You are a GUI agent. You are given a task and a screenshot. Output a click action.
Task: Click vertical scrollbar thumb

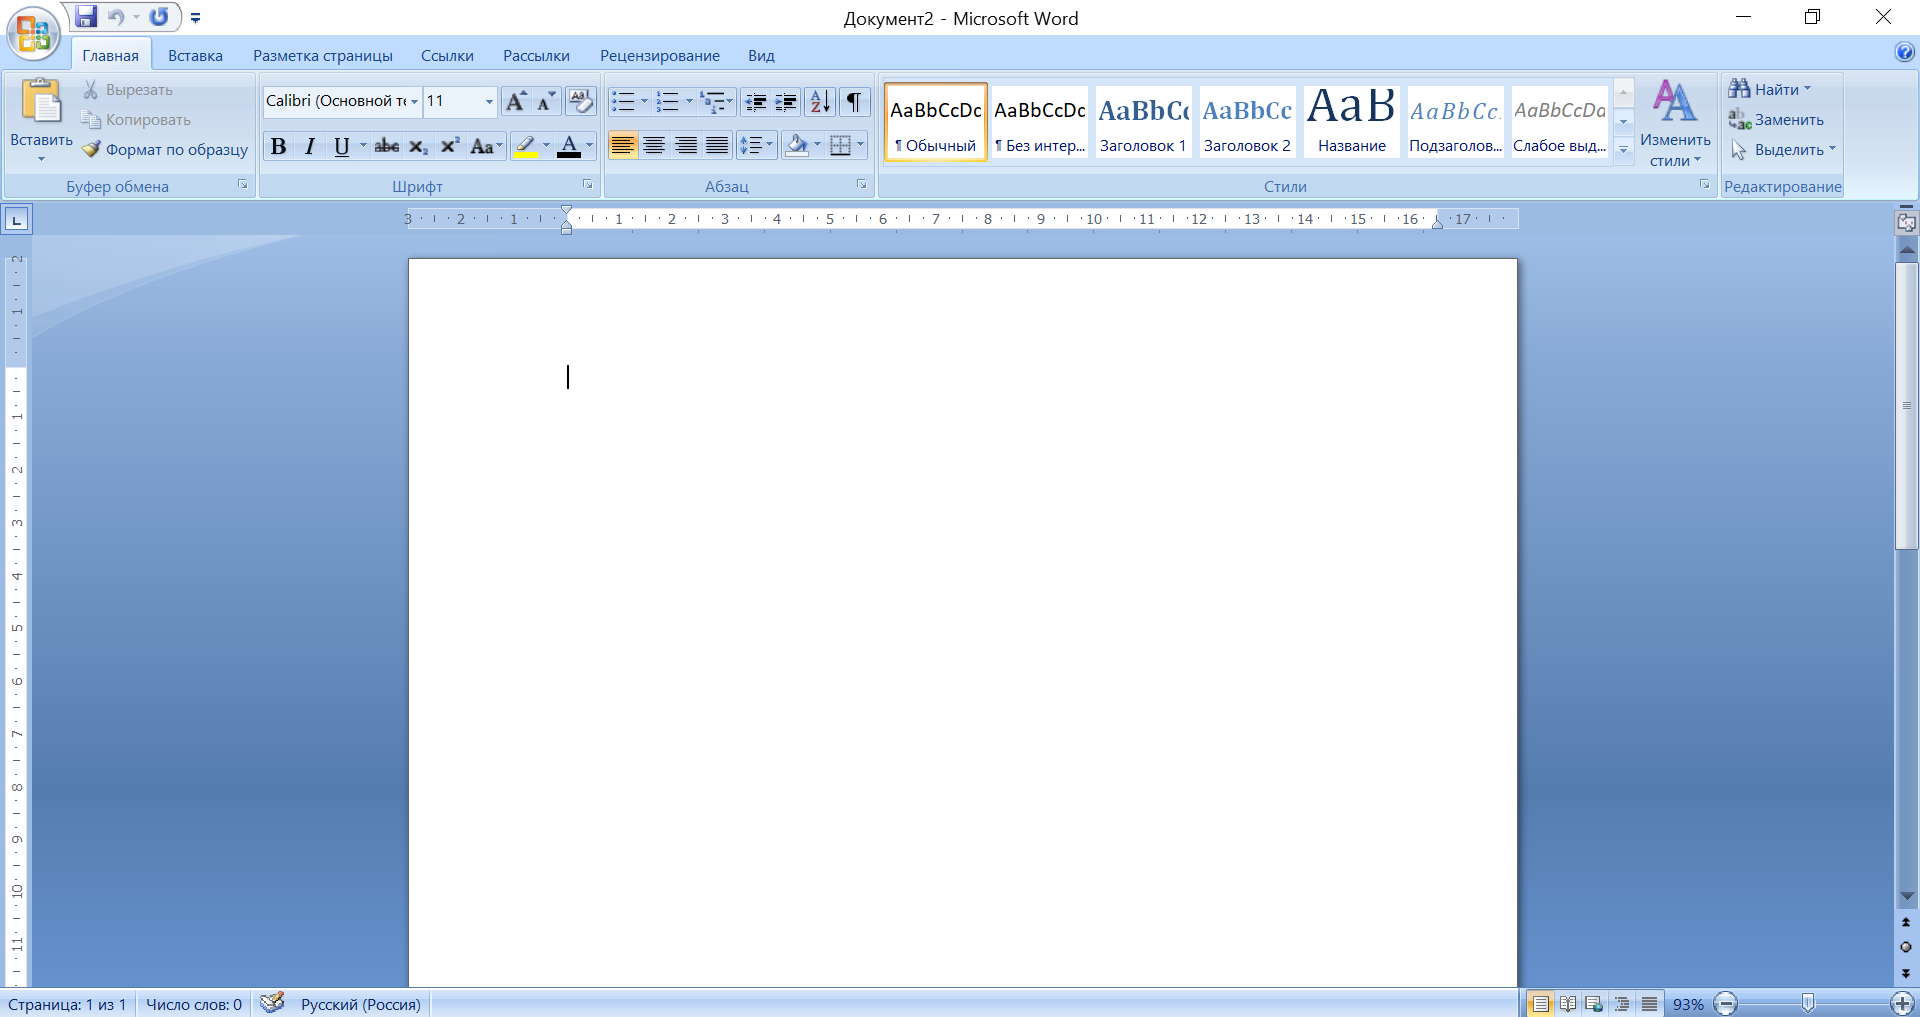click(x=1907, y=406)
